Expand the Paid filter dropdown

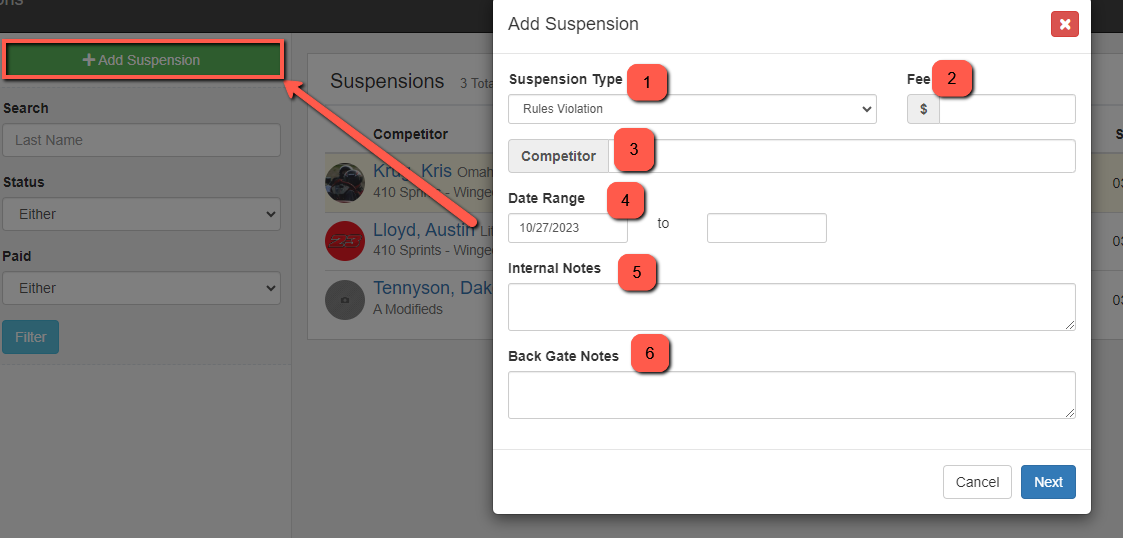point(141,288)
